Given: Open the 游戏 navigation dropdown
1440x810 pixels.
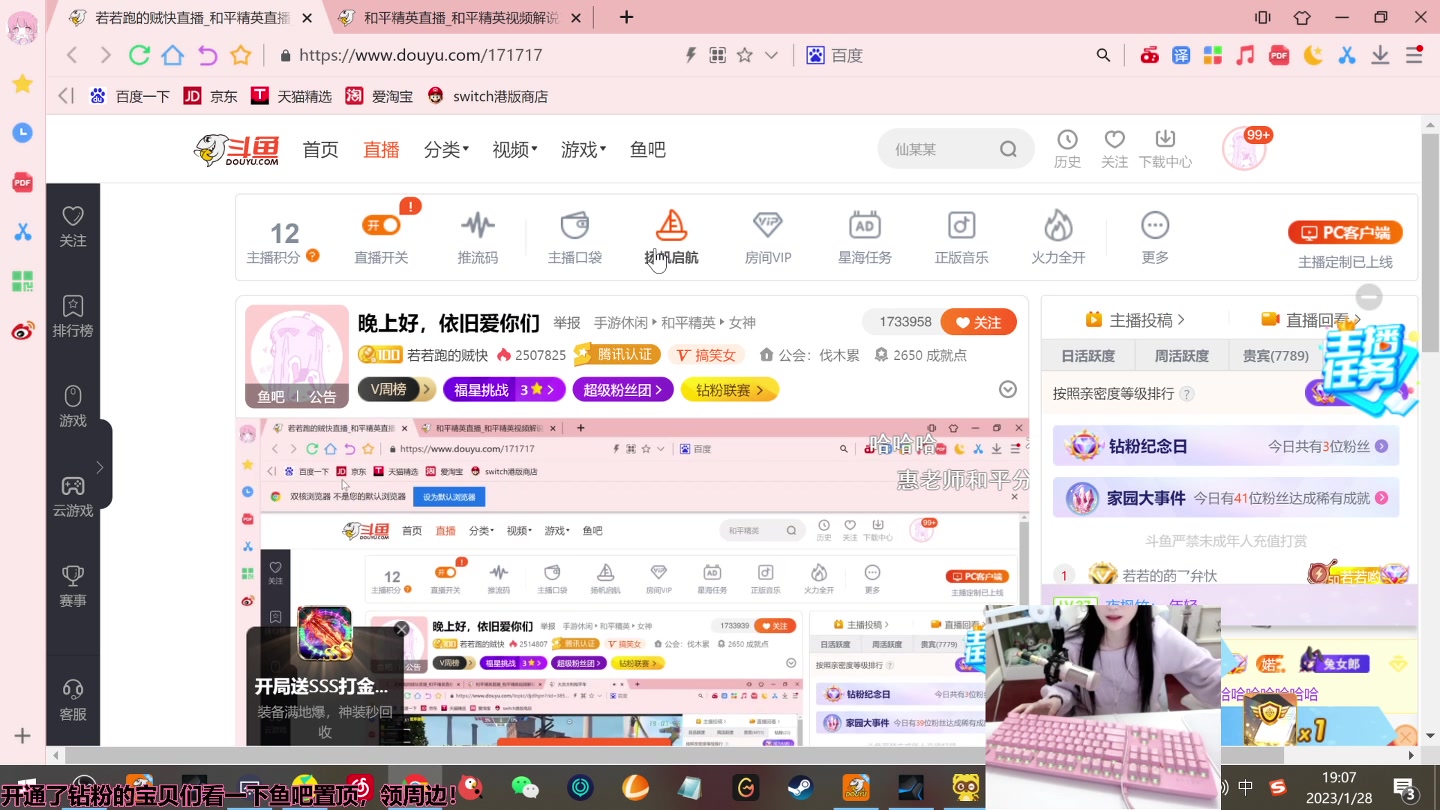Looking at the screenshot, I should point(582,148).
